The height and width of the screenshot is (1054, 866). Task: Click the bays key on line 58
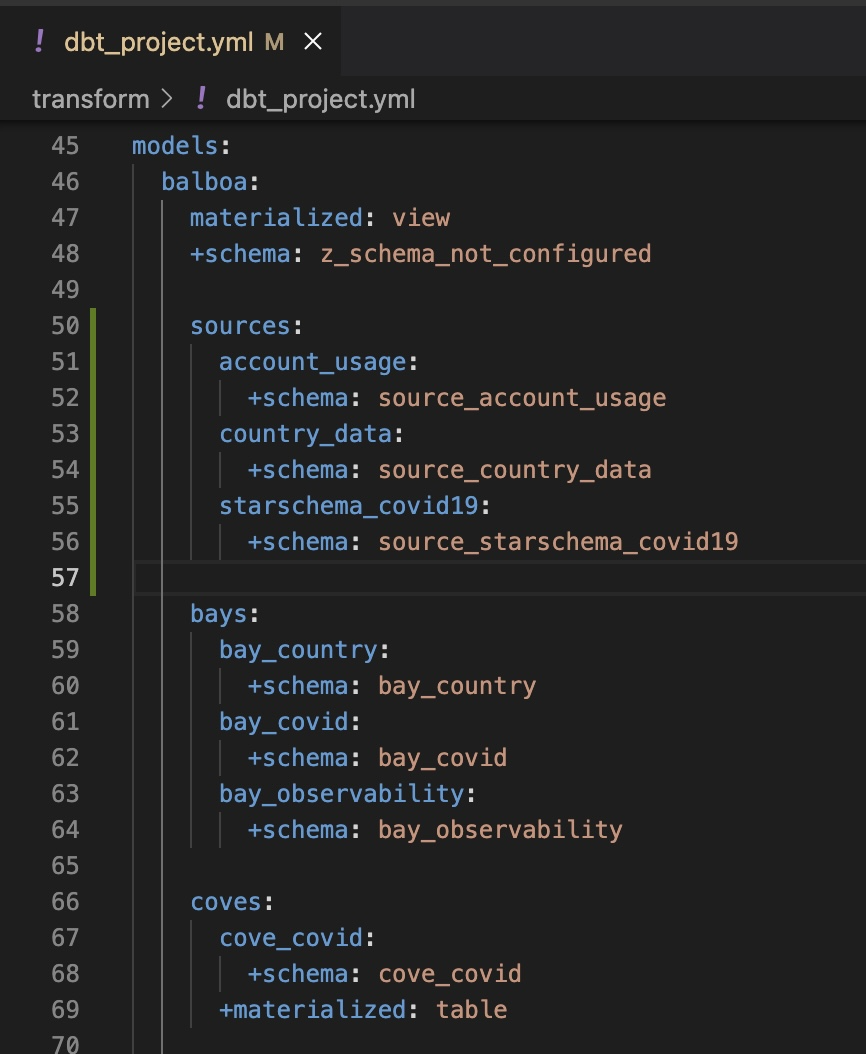click(x=219, y=614)
